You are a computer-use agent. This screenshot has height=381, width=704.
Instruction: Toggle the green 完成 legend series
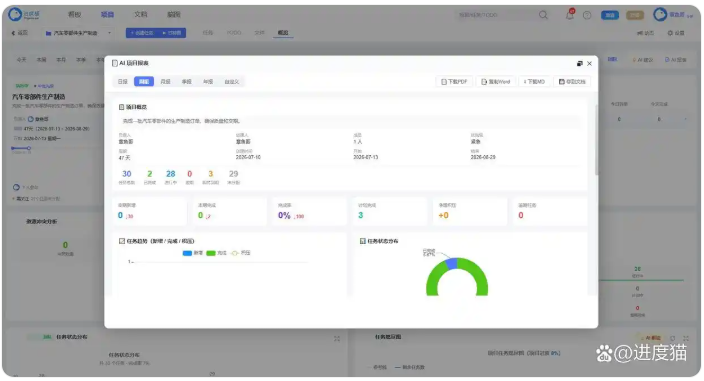216,253
